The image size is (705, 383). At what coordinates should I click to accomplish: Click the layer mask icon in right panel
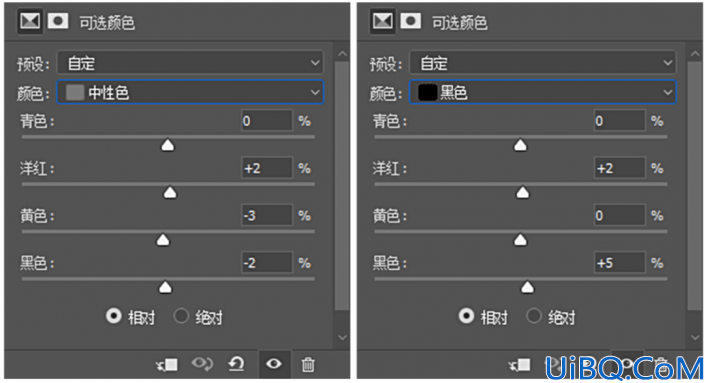410,21
